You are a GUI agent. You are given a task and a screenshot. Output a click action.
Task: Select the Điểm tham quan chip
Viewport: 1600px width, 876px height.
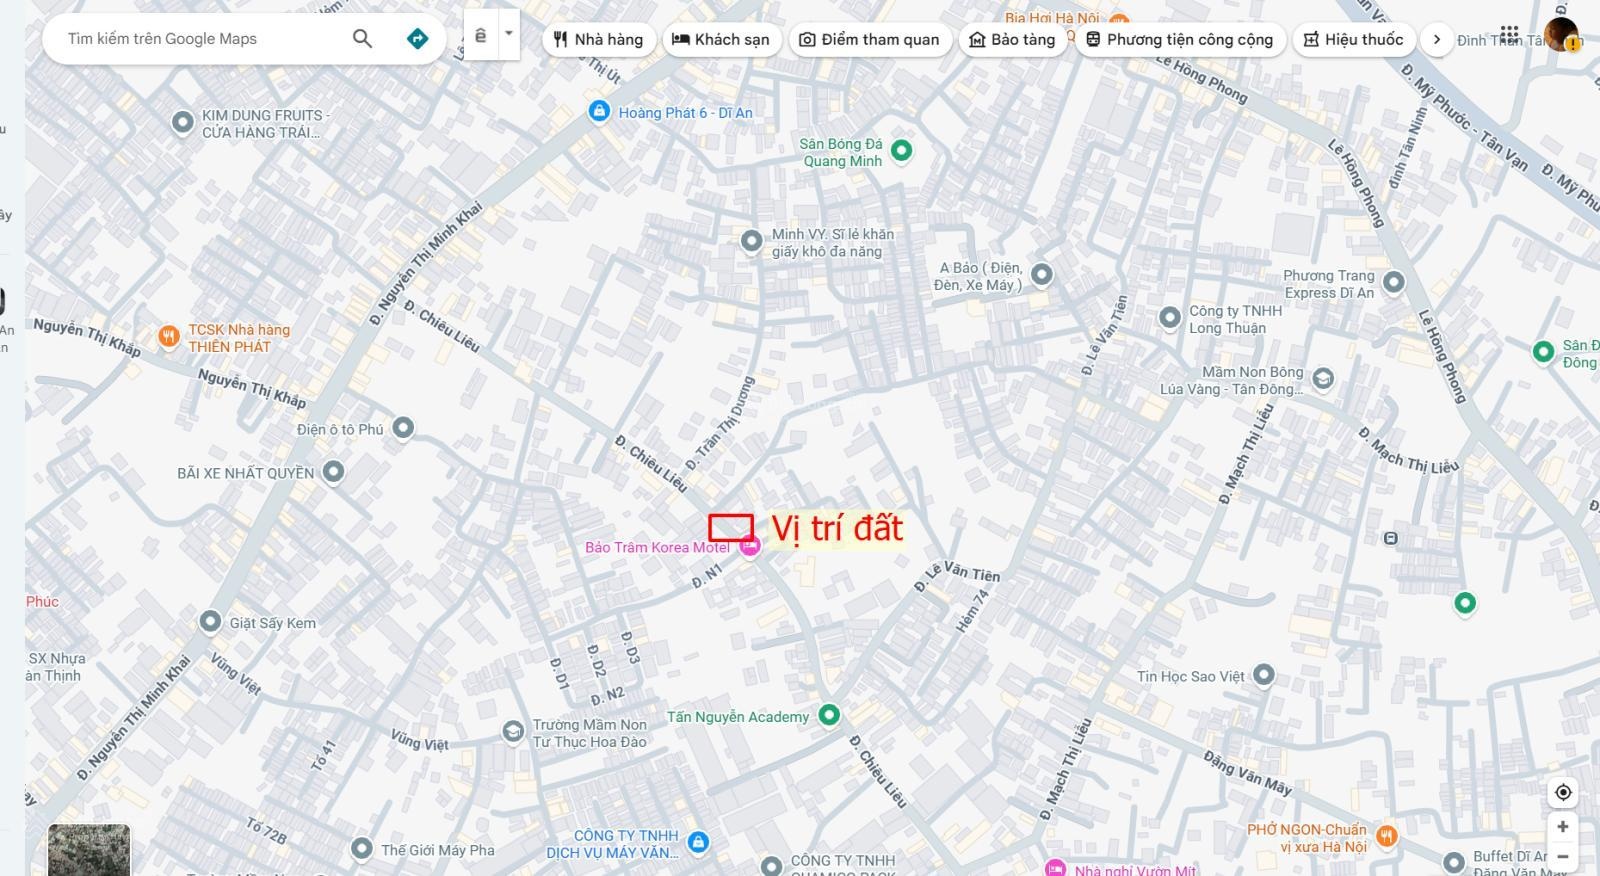click(x=870, y=40)
